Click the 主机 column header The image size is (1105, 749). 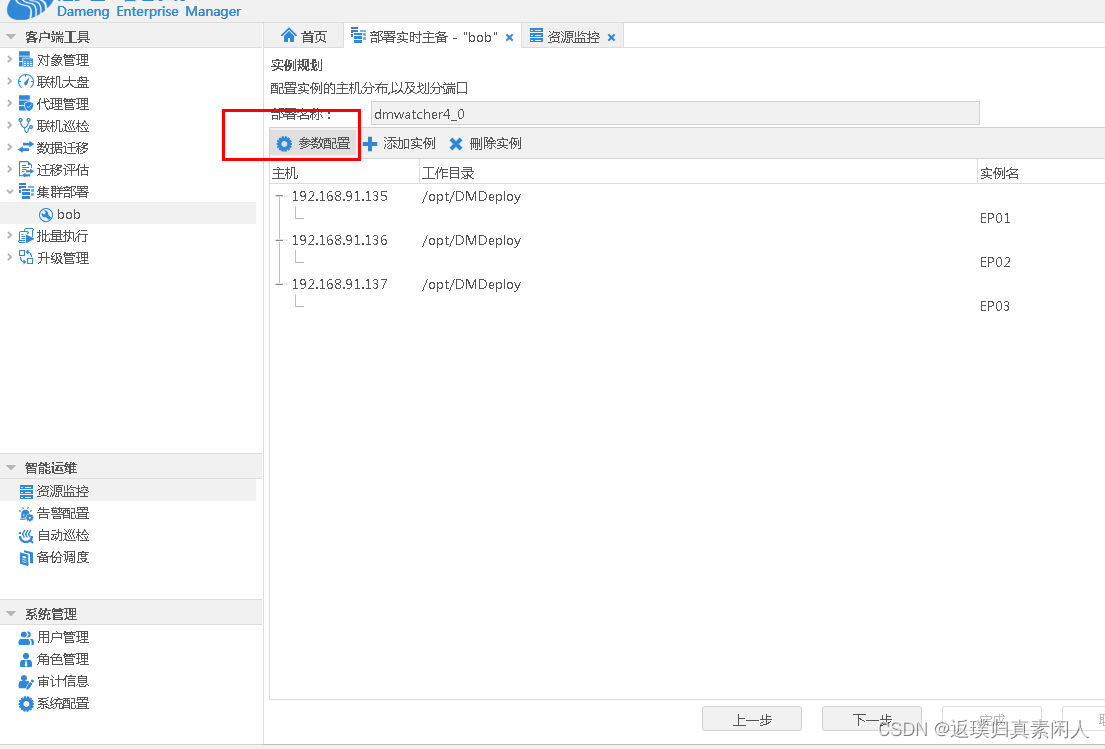click(x=345, y=173)
